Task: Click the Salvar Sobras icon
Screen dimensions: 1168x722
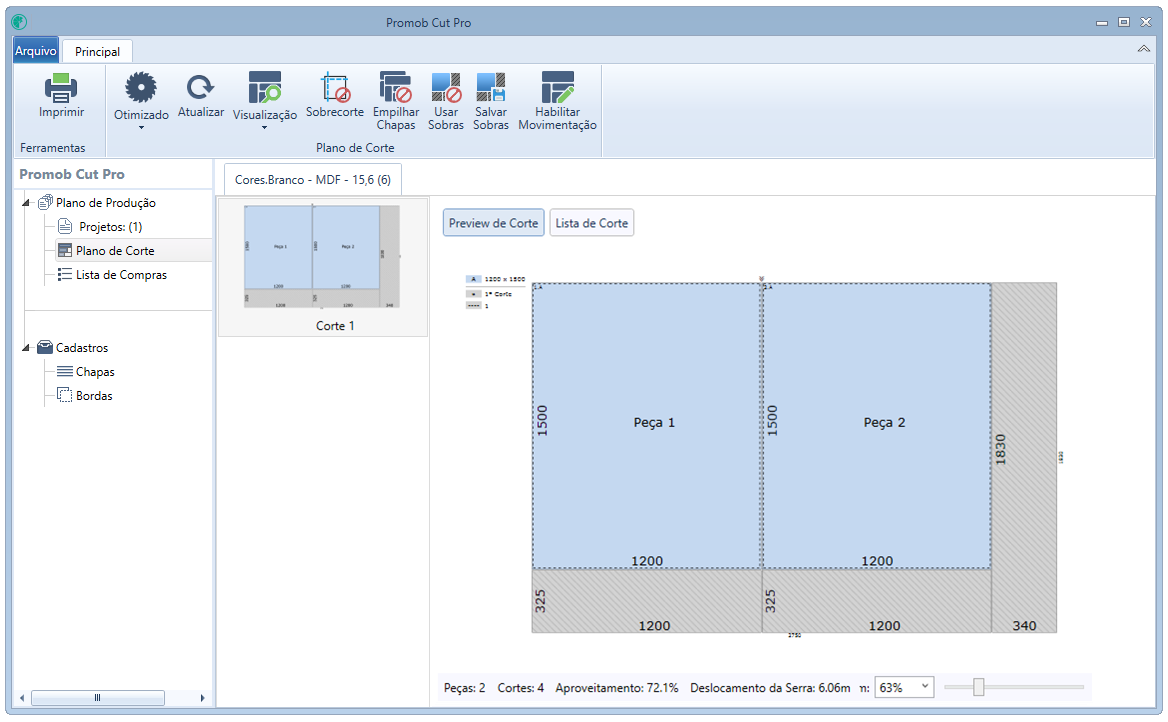Action: (x=491, y=87)
